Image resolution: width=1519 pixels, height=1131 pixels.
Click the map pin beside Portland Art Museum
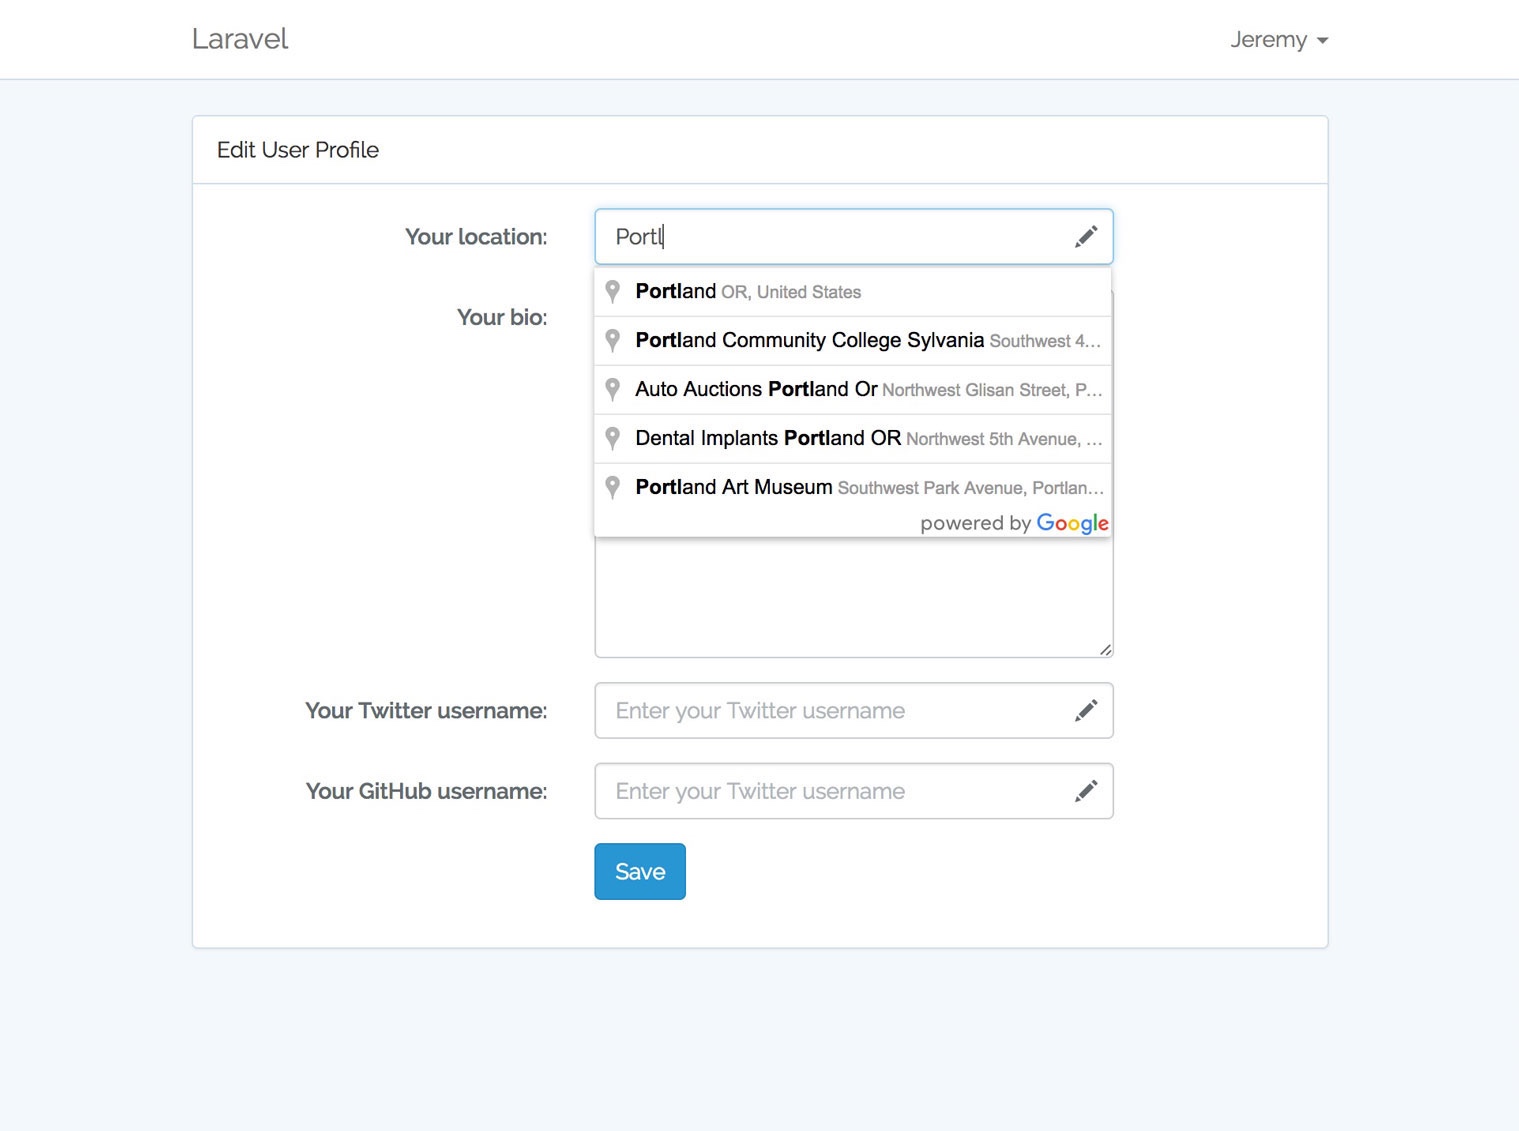click(x=612, y=487)
